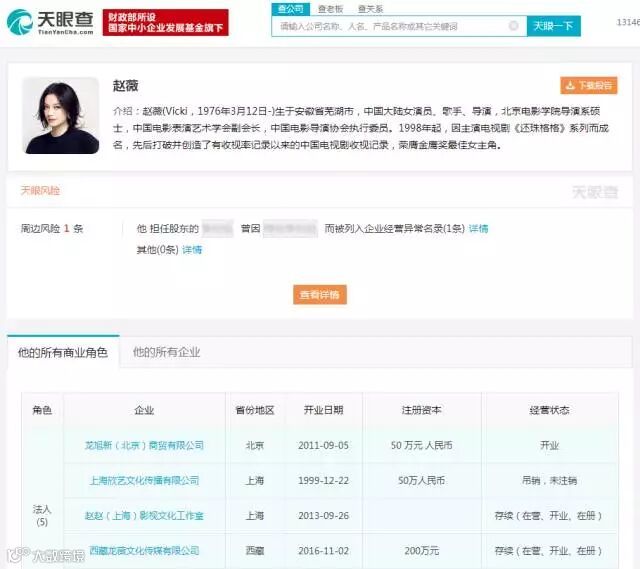Click the 角色 column header
This screenshot has width=640, height=569.
[x=42, y=410]
